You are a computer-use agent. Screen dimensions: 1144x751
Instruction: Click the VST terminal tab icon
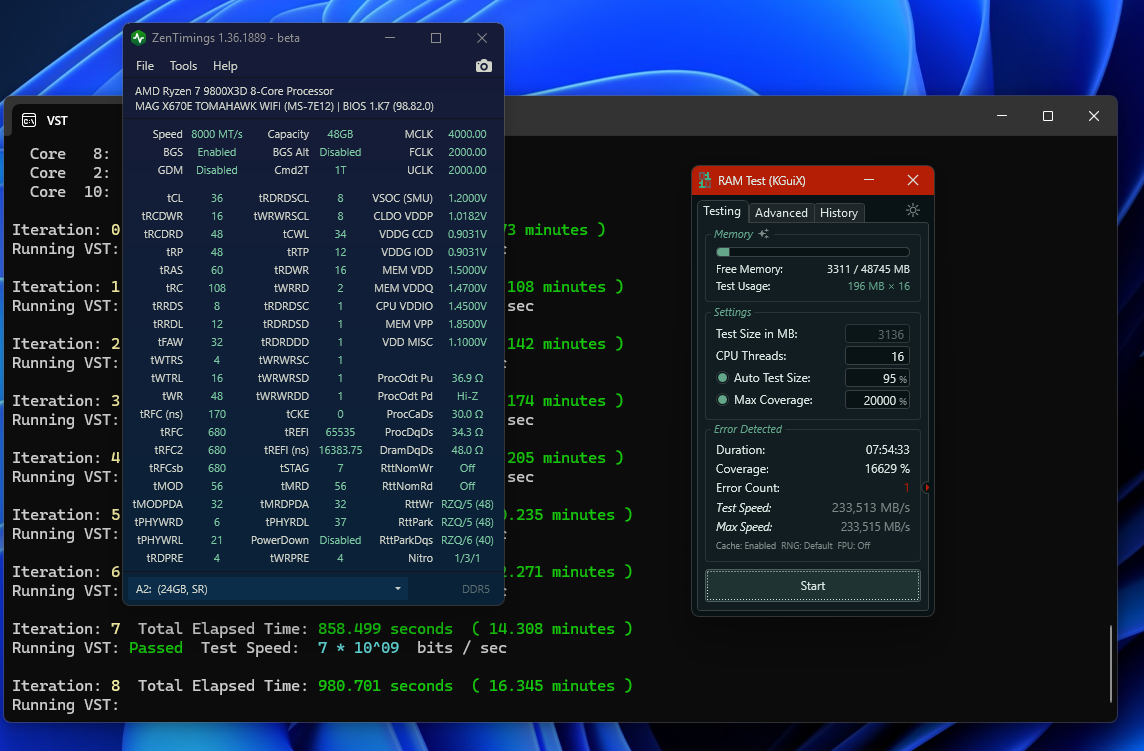[29, 120]
